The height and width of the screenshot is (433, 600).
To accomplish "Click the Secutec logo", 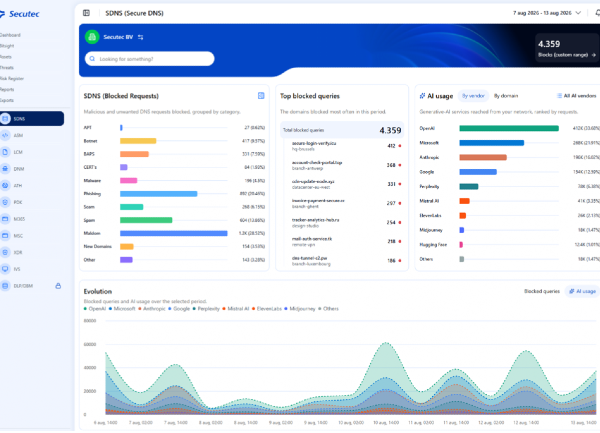I will tap(20, 14).
